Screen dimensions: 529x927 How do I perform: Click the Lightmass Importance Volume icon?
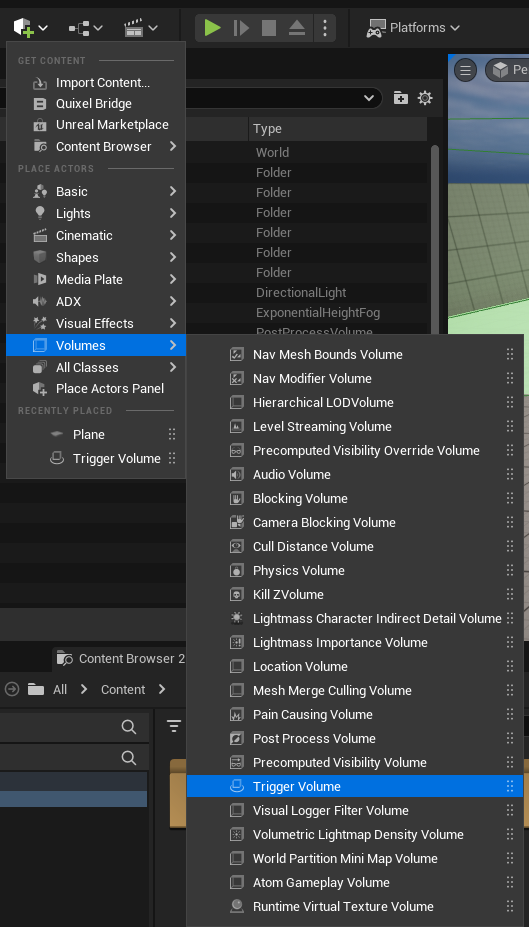pyautogui.click(x=236, y=643)
